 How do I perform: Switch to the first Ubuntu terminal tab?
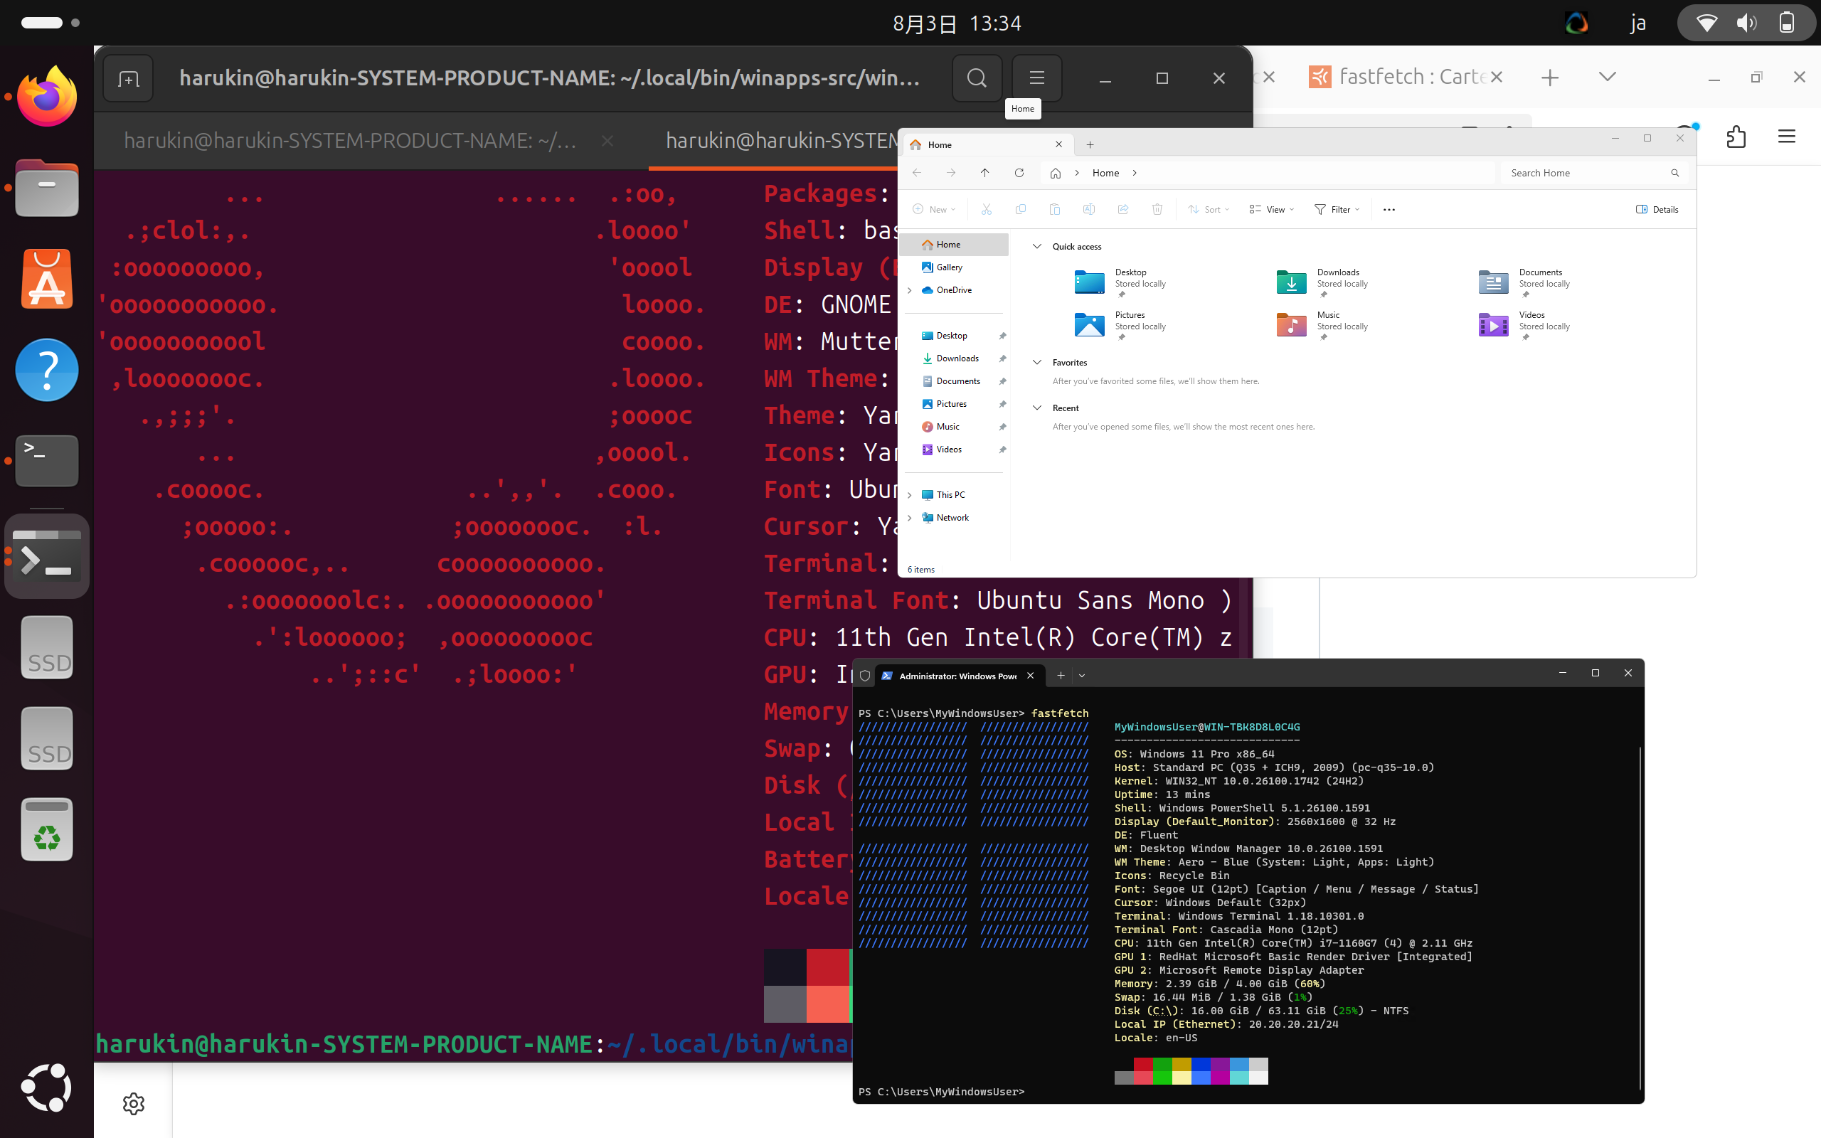350,141
